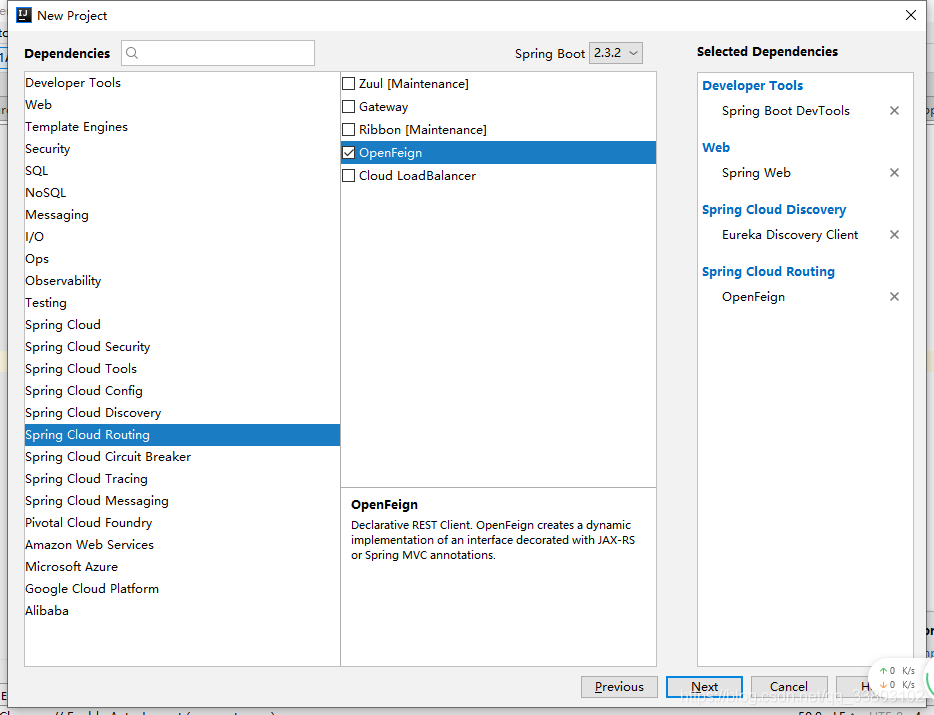934x715 pixels.
Task: Select Spring Cloud Routing category in list
Action: pyautogui.click(x=182, y=435)
